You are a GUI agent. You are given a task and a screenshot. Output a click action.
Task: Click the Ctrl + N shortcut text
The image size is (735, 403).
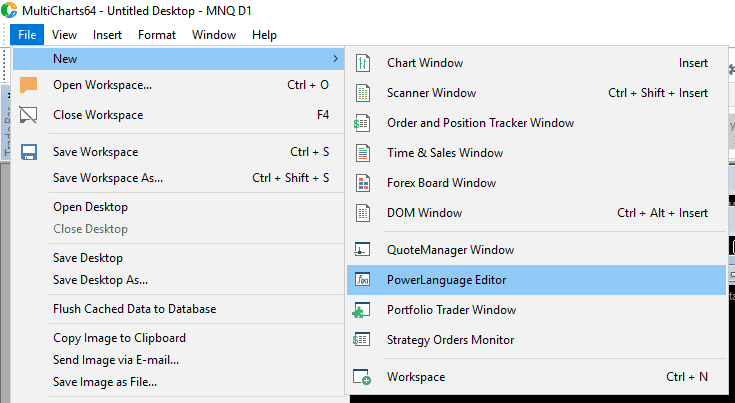pos(687,377)
